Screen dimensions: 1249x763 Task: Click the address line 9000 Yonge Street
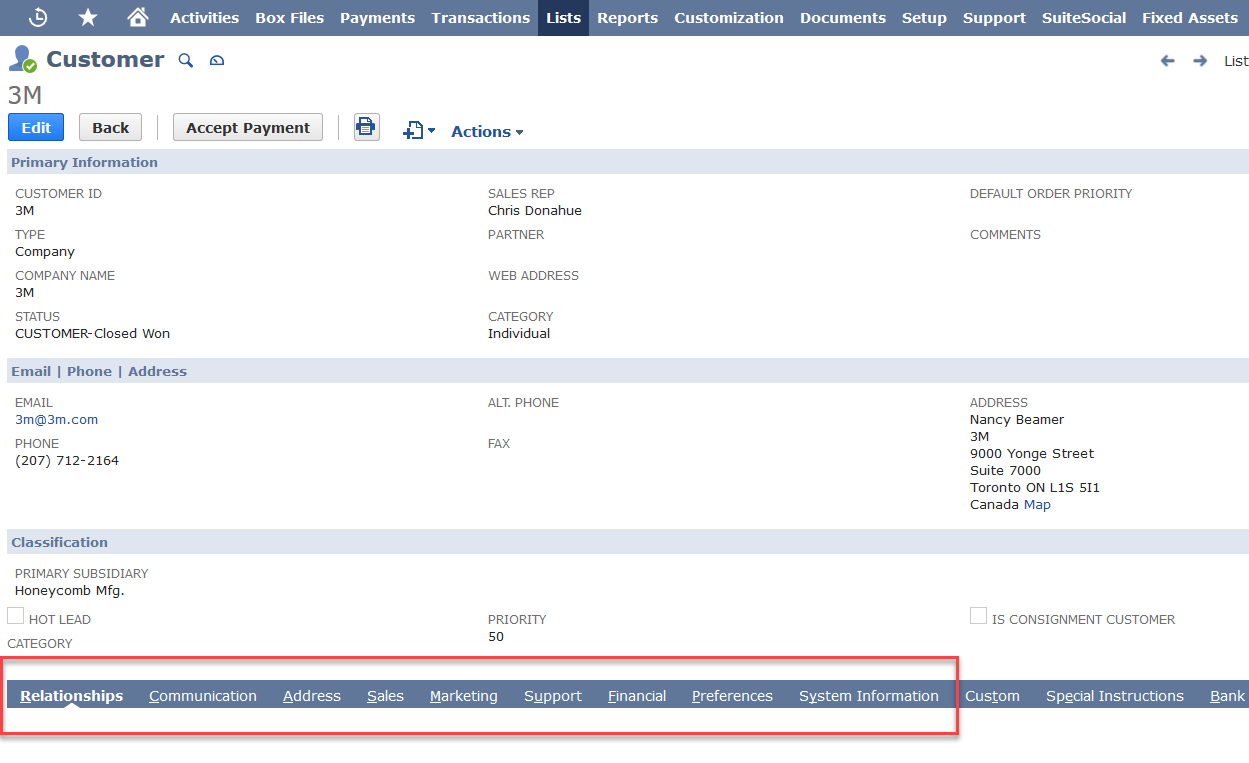(x=1032, y=454)
